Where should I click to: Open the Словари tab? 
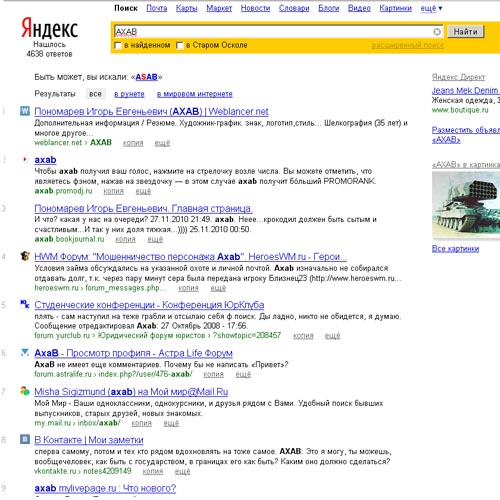click(294, 8)
